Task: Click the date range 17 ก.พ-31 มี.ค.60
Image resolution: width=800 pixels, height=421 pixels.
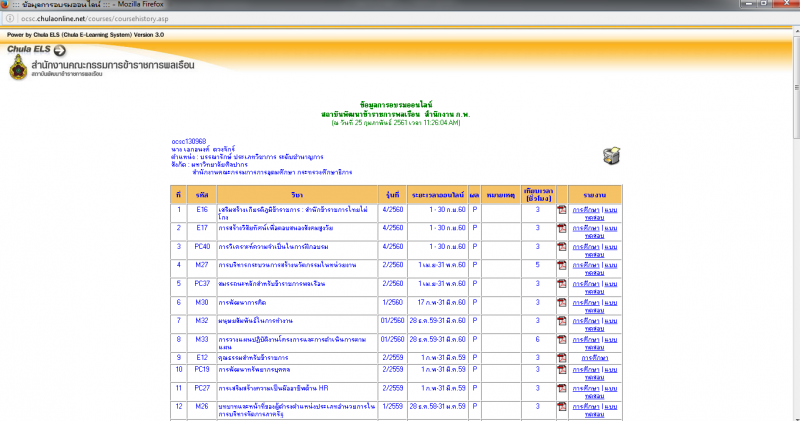Action: coord(441,303)
